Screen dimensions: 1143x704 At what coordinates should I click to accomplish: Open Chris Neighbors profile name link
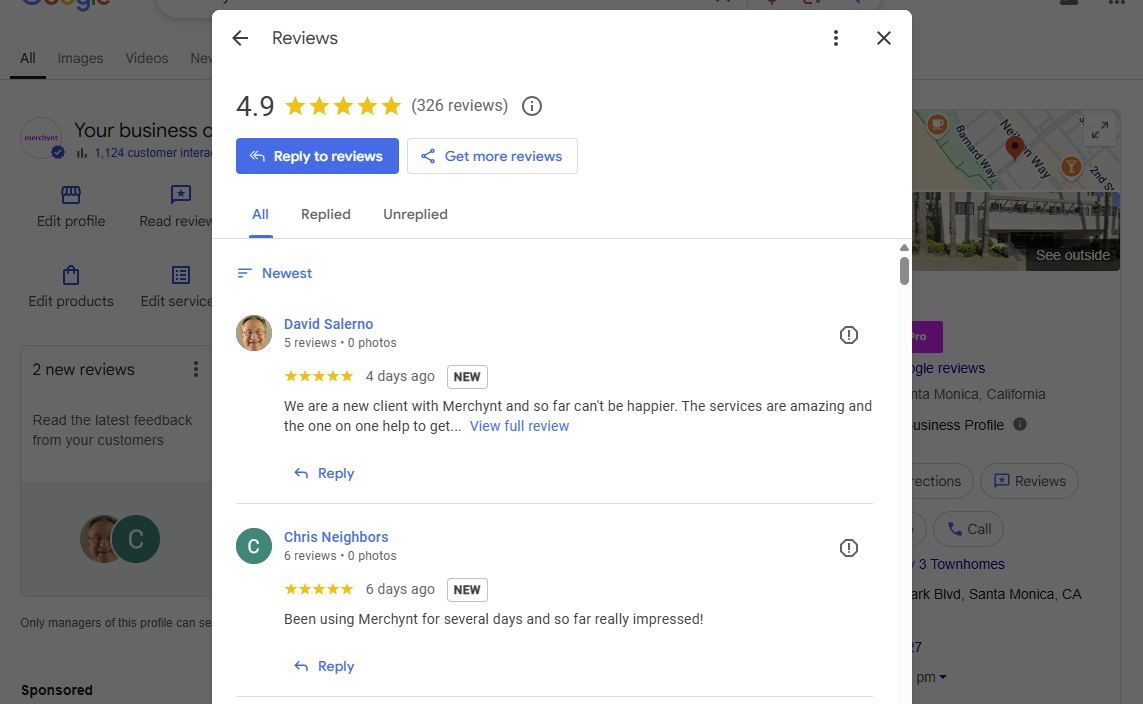336,537
